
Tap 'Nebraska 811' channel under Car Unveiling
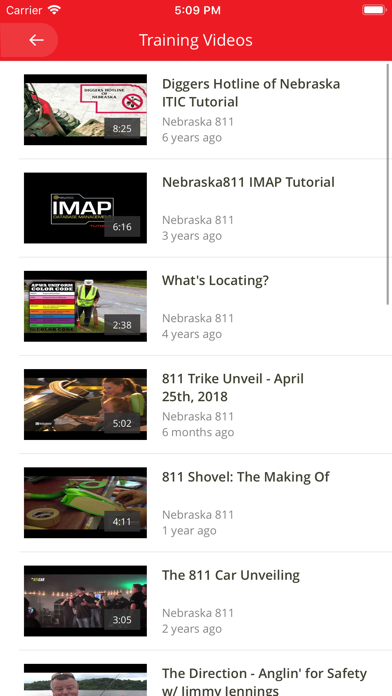(x=198, y=613)
